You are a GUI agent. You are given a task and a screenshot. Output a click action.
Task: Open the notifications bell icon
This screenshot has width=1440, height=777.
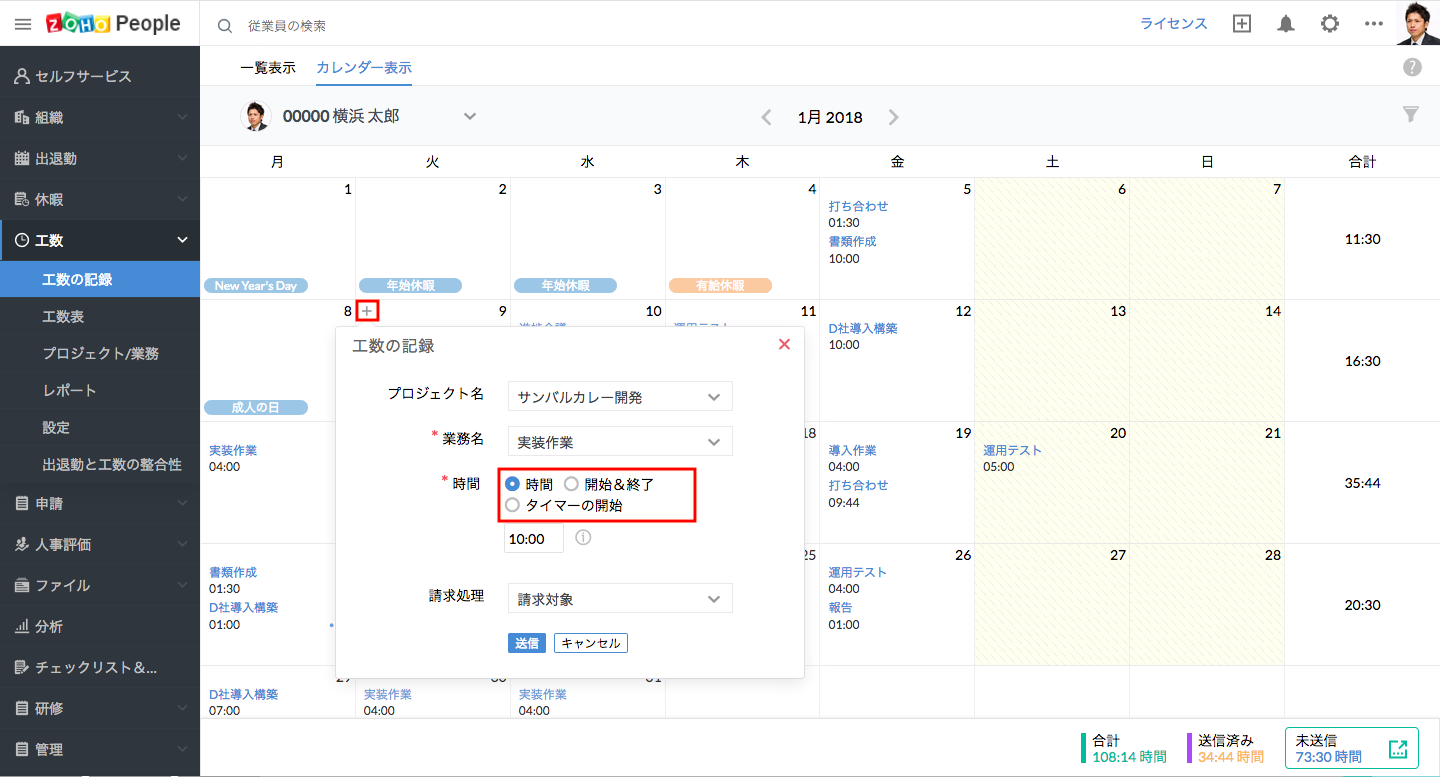click(x=1286, y=24)
